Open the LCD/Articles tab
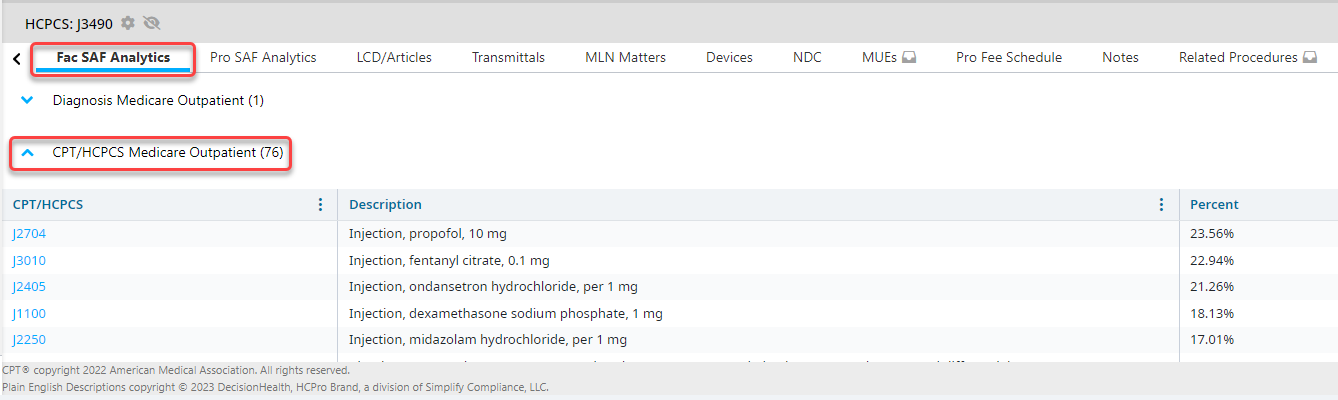1338x400 pixels. 394,58
